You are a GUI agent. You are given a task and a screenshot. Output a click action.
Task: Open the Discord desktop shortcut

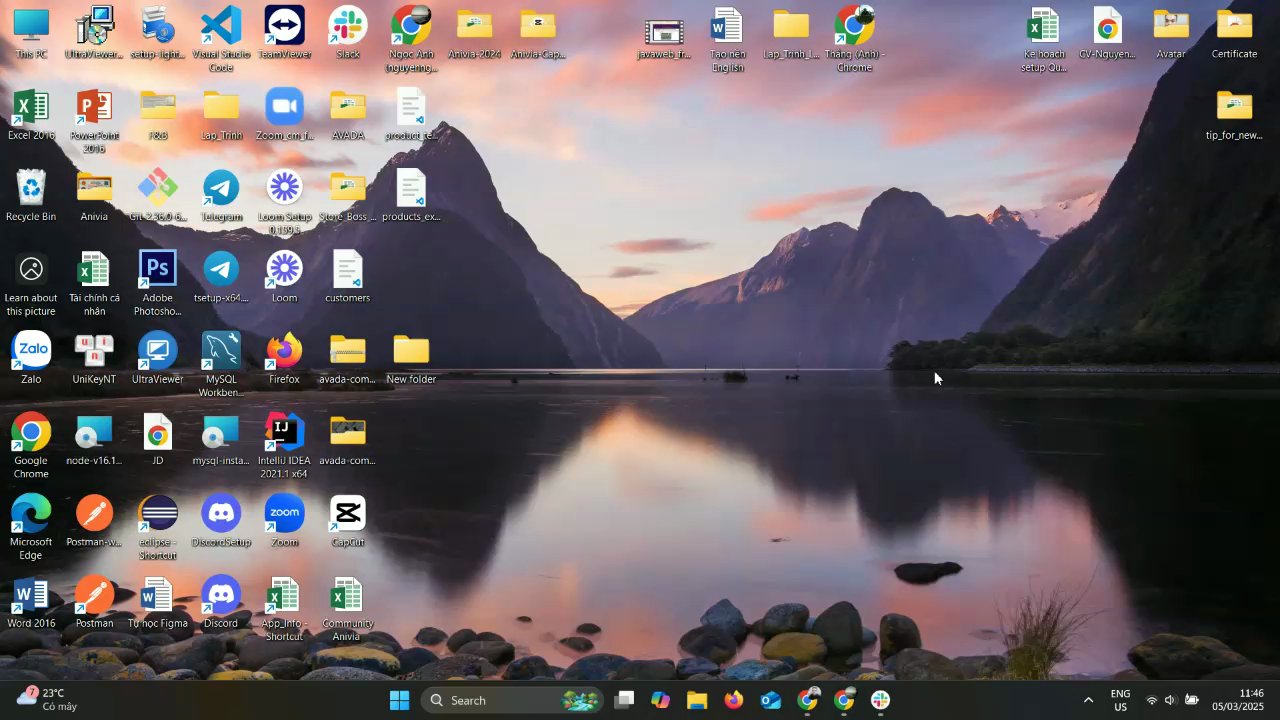click(221, 602)
